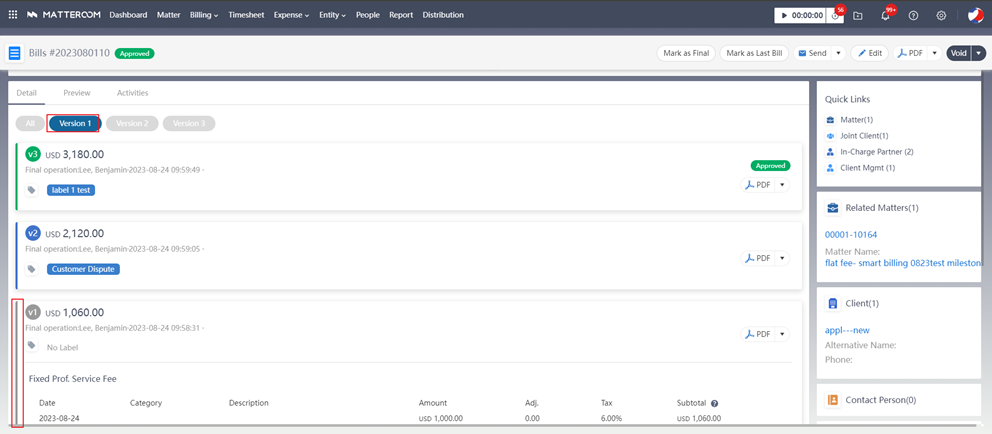The height and width of the screenshot is (434, 992).
Task: Click the bill document icon beside Bills title
Action: [x=15, y=53]
